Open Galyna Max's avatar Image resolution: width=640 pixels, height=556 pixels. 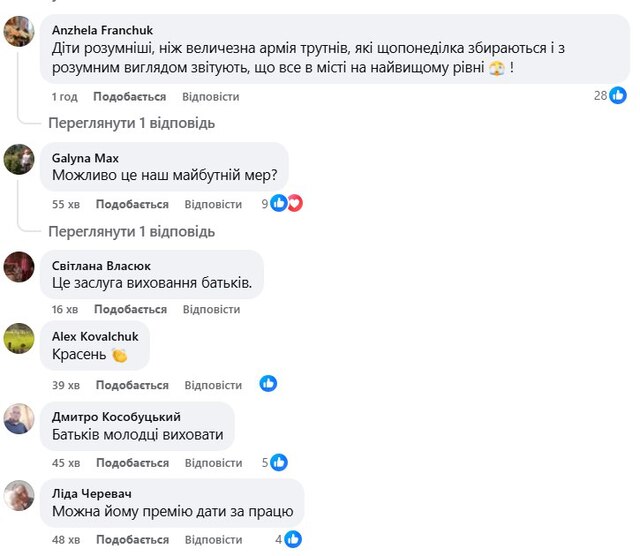(20, 159)
